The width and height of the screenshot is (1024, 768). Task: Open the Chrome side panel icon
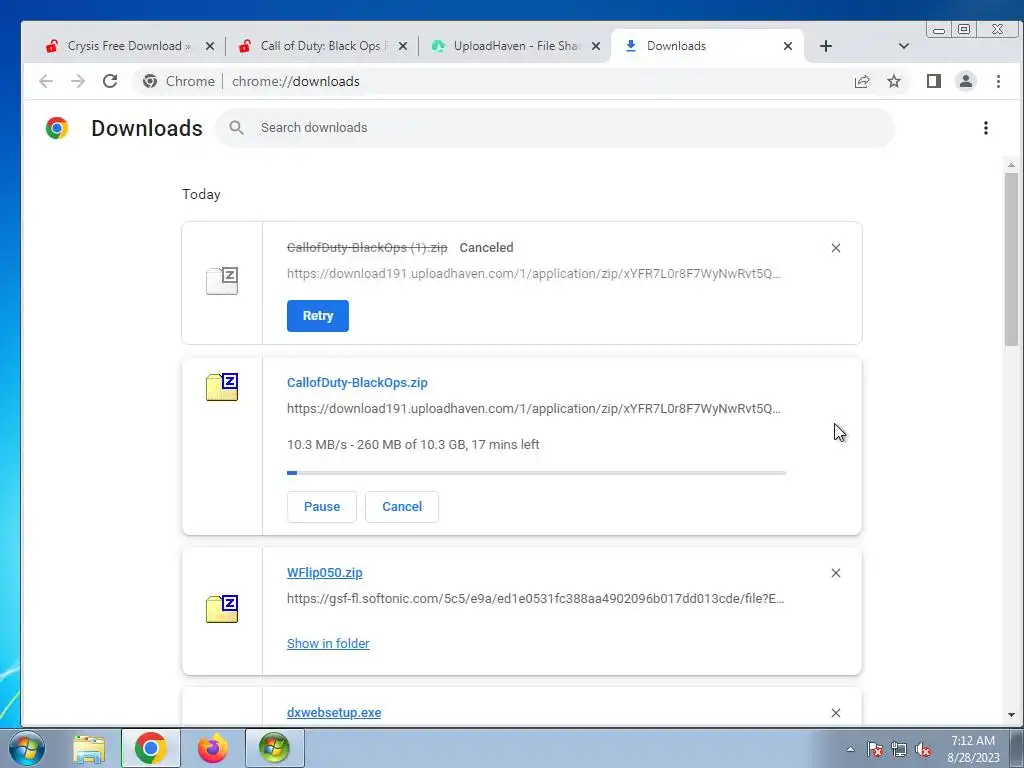coord(934,81)
